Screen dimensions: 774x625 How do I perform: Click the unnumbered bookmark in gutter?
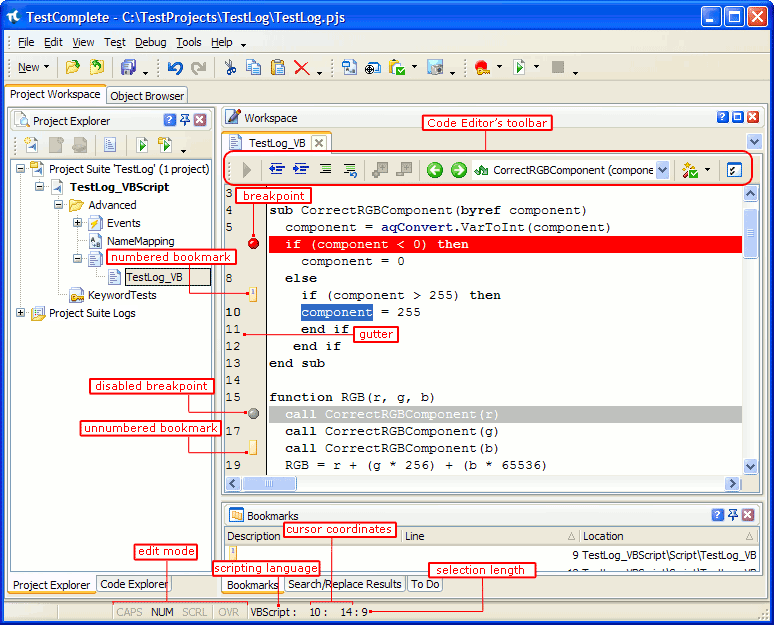click(253, 448)
